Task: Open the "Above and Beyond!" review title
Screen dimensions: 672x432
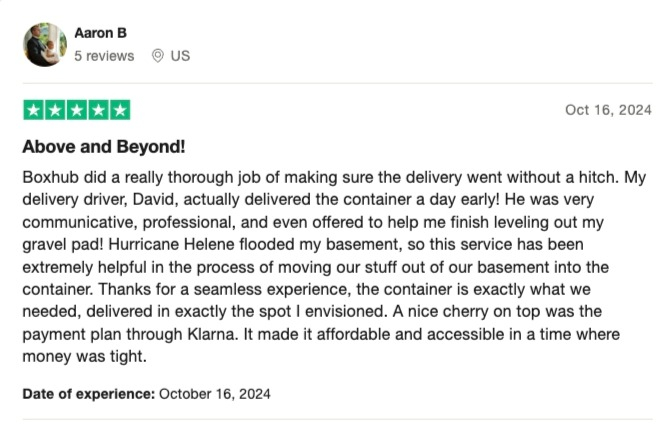Action: point(104,147)
